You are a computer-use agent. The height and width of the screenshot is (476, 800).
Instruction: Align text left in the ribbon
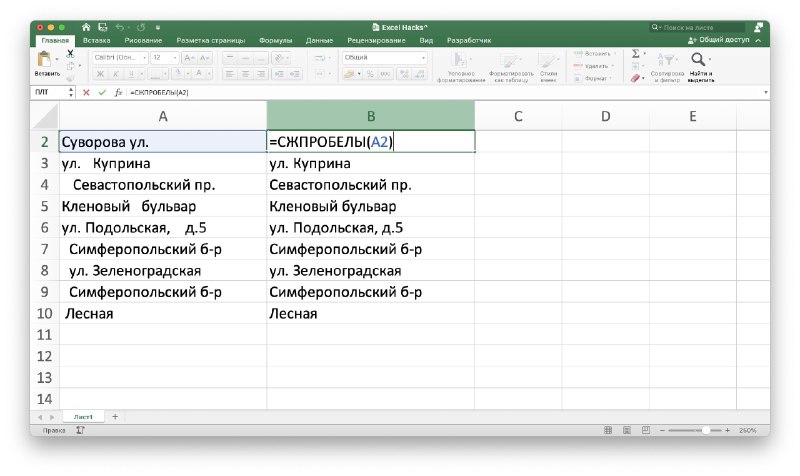[x=230, y=74]
